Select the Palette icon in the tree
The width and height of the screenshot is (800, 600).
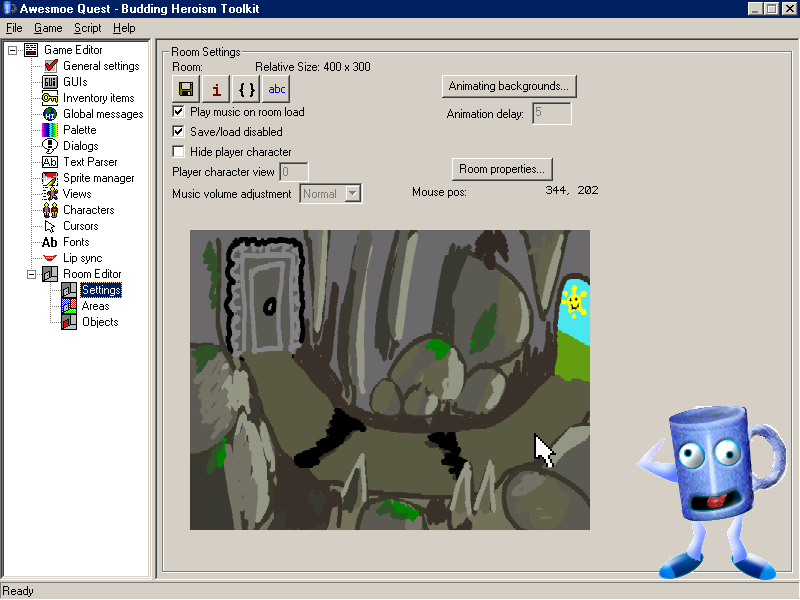[x=50, y=130]
